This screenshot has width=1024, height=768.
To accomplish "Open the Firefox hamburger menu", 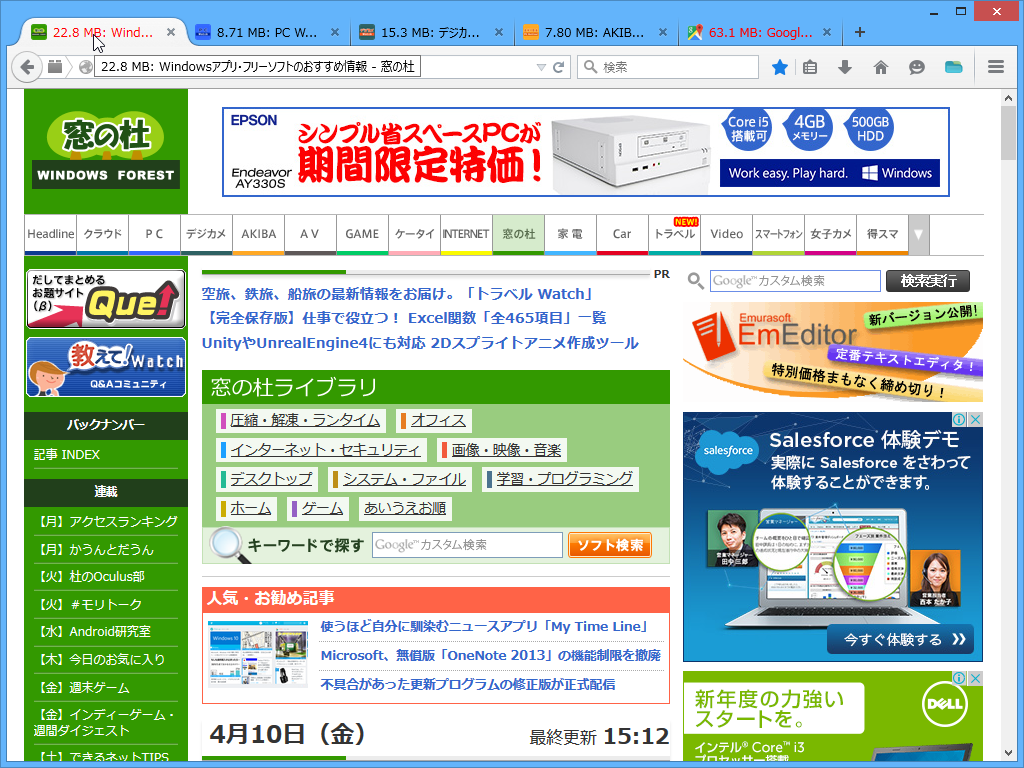I will (995, 67).
